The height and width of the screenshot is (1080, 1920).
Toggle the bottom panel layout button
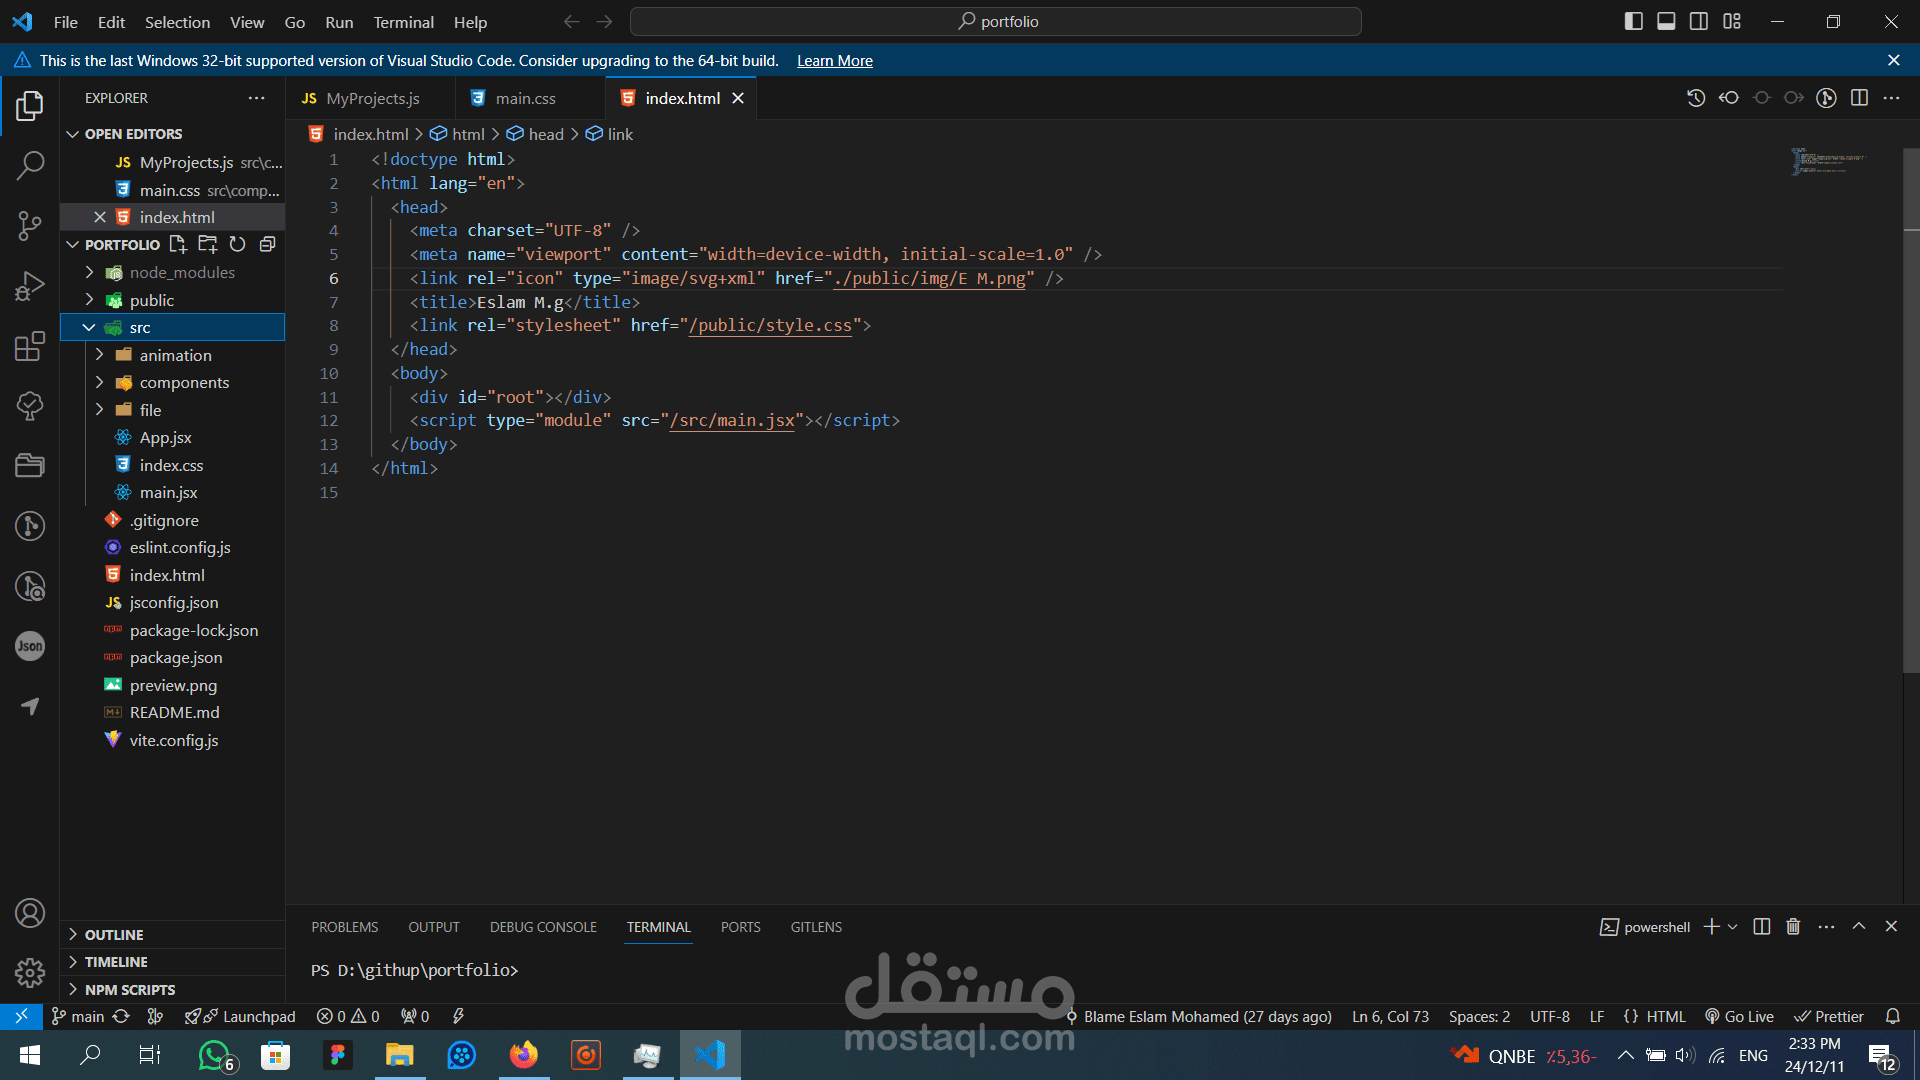pyautogui.click(x=1666, y=21)
